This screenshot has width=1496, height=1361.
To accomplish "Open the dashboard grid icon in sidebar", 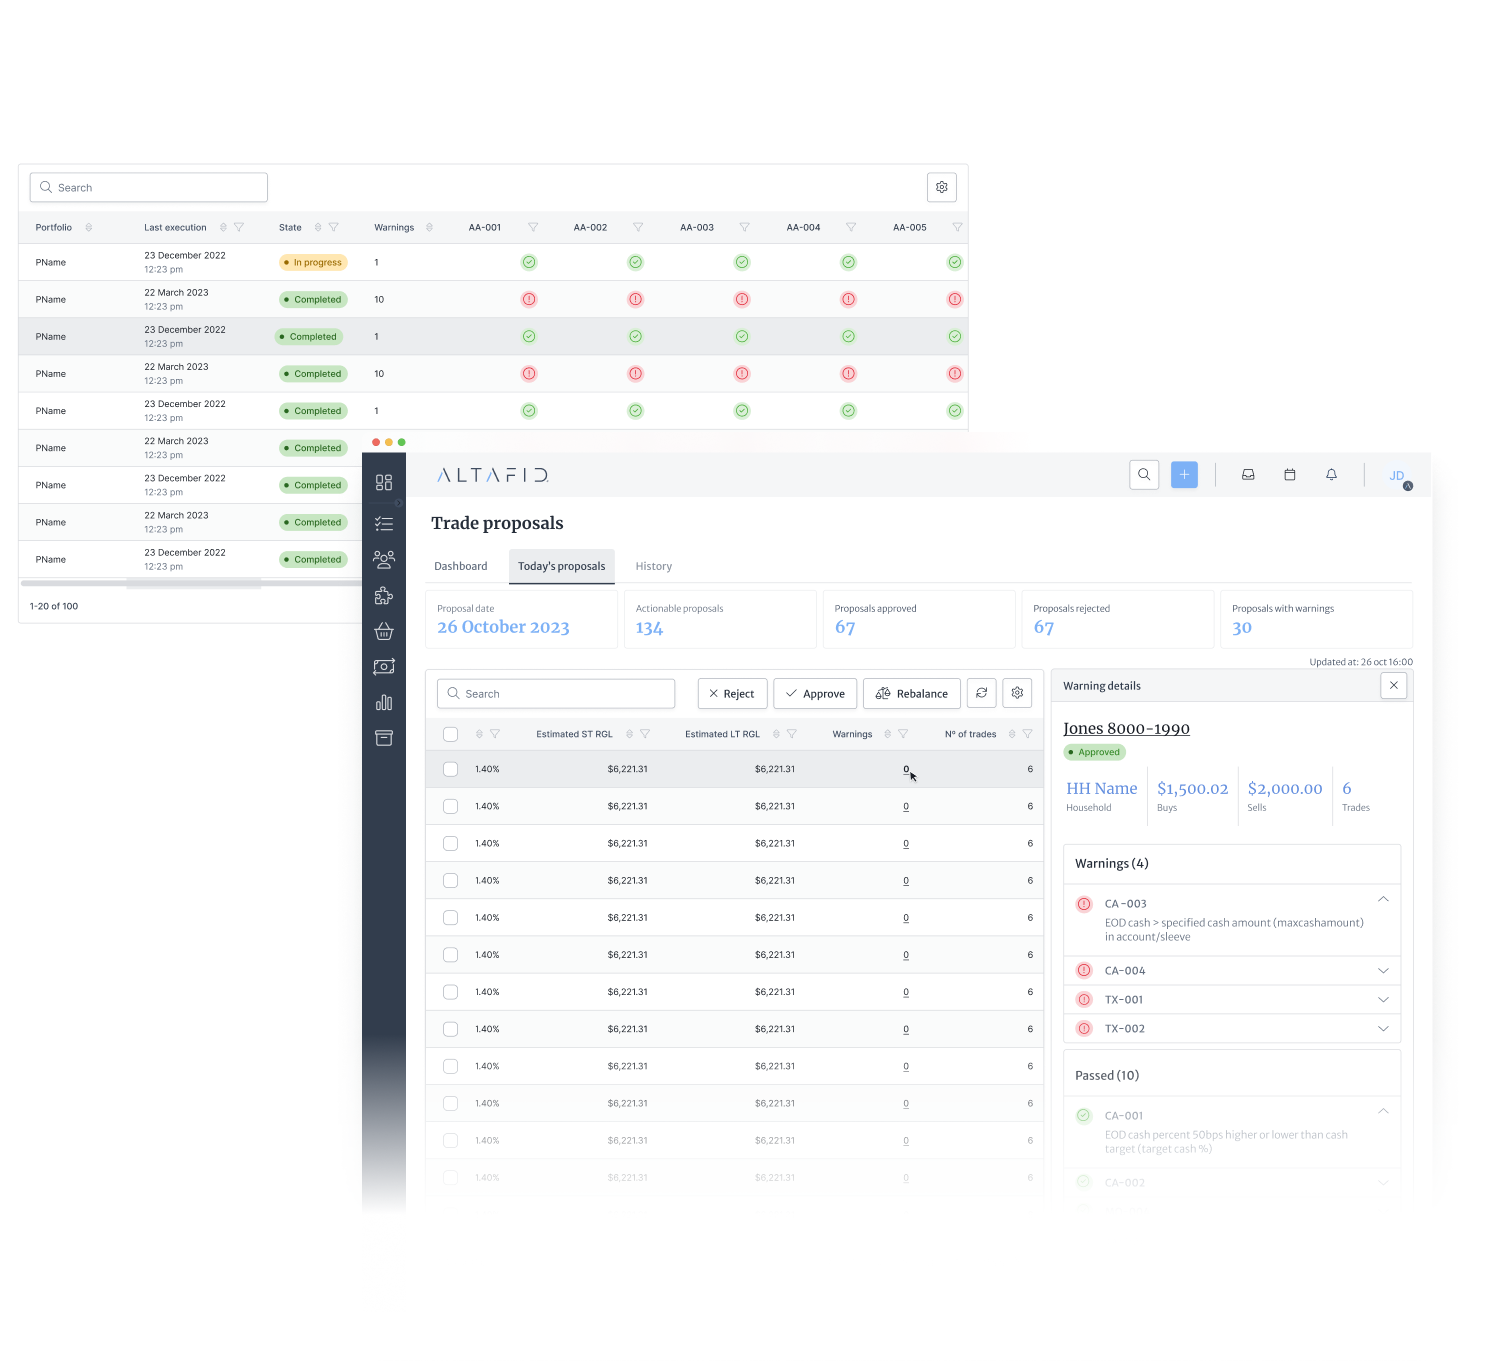I will coord(384,483).
